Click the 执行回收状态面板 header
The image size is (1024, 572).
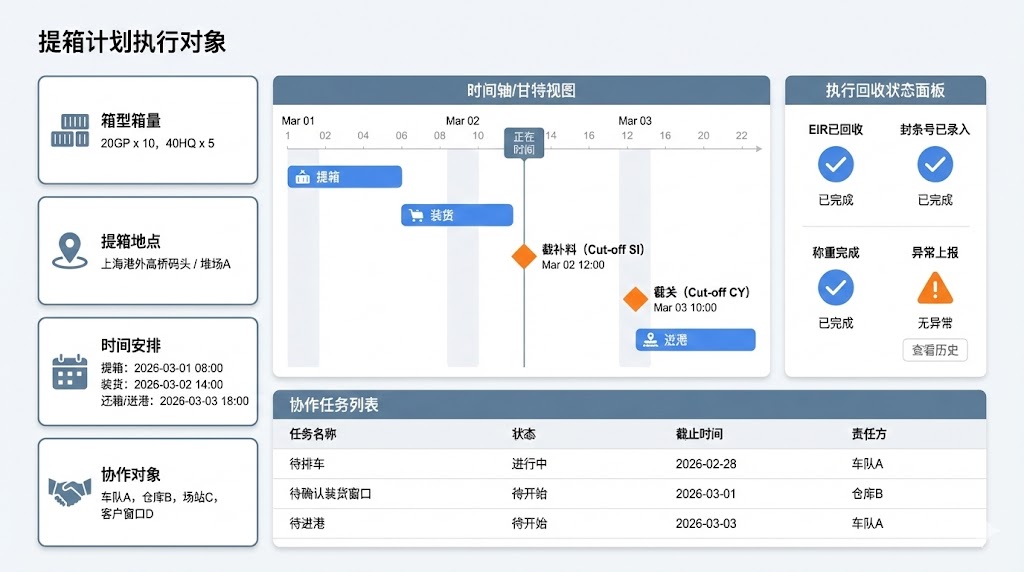(x=885, y=90)
